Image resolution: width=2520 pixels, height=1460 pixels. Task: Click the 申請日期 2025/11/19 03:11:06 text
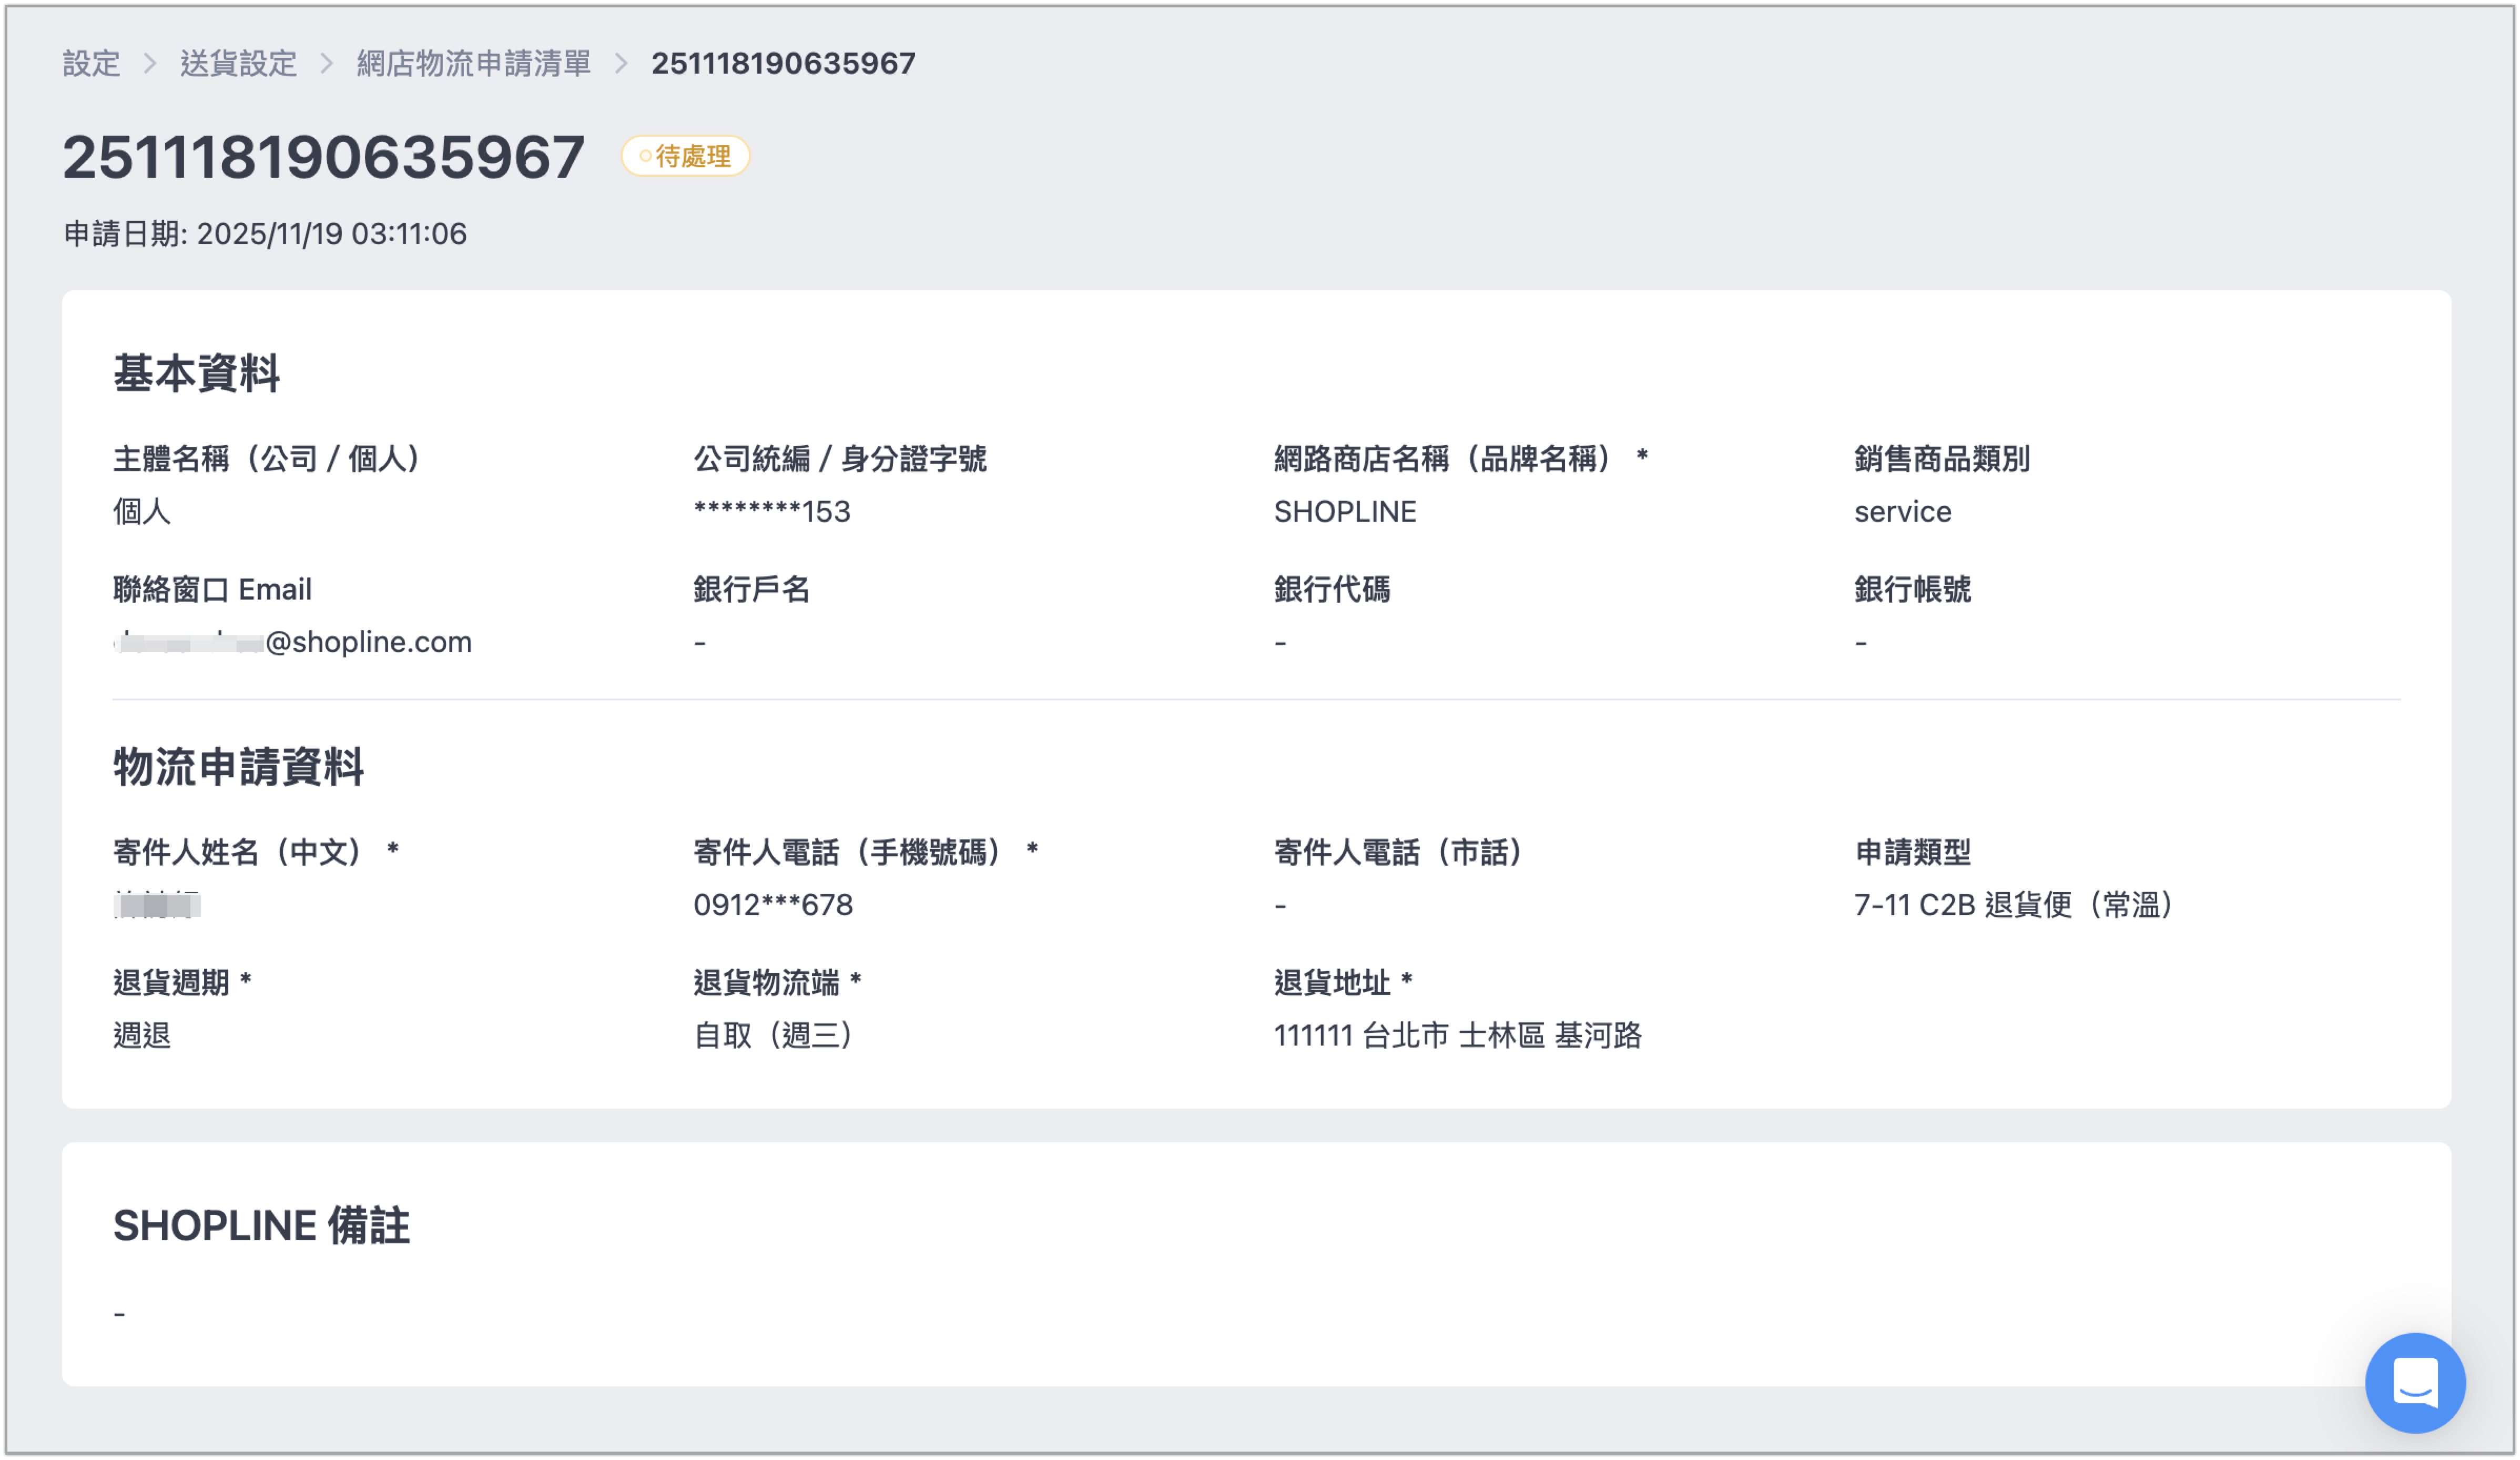coord(265,234)
